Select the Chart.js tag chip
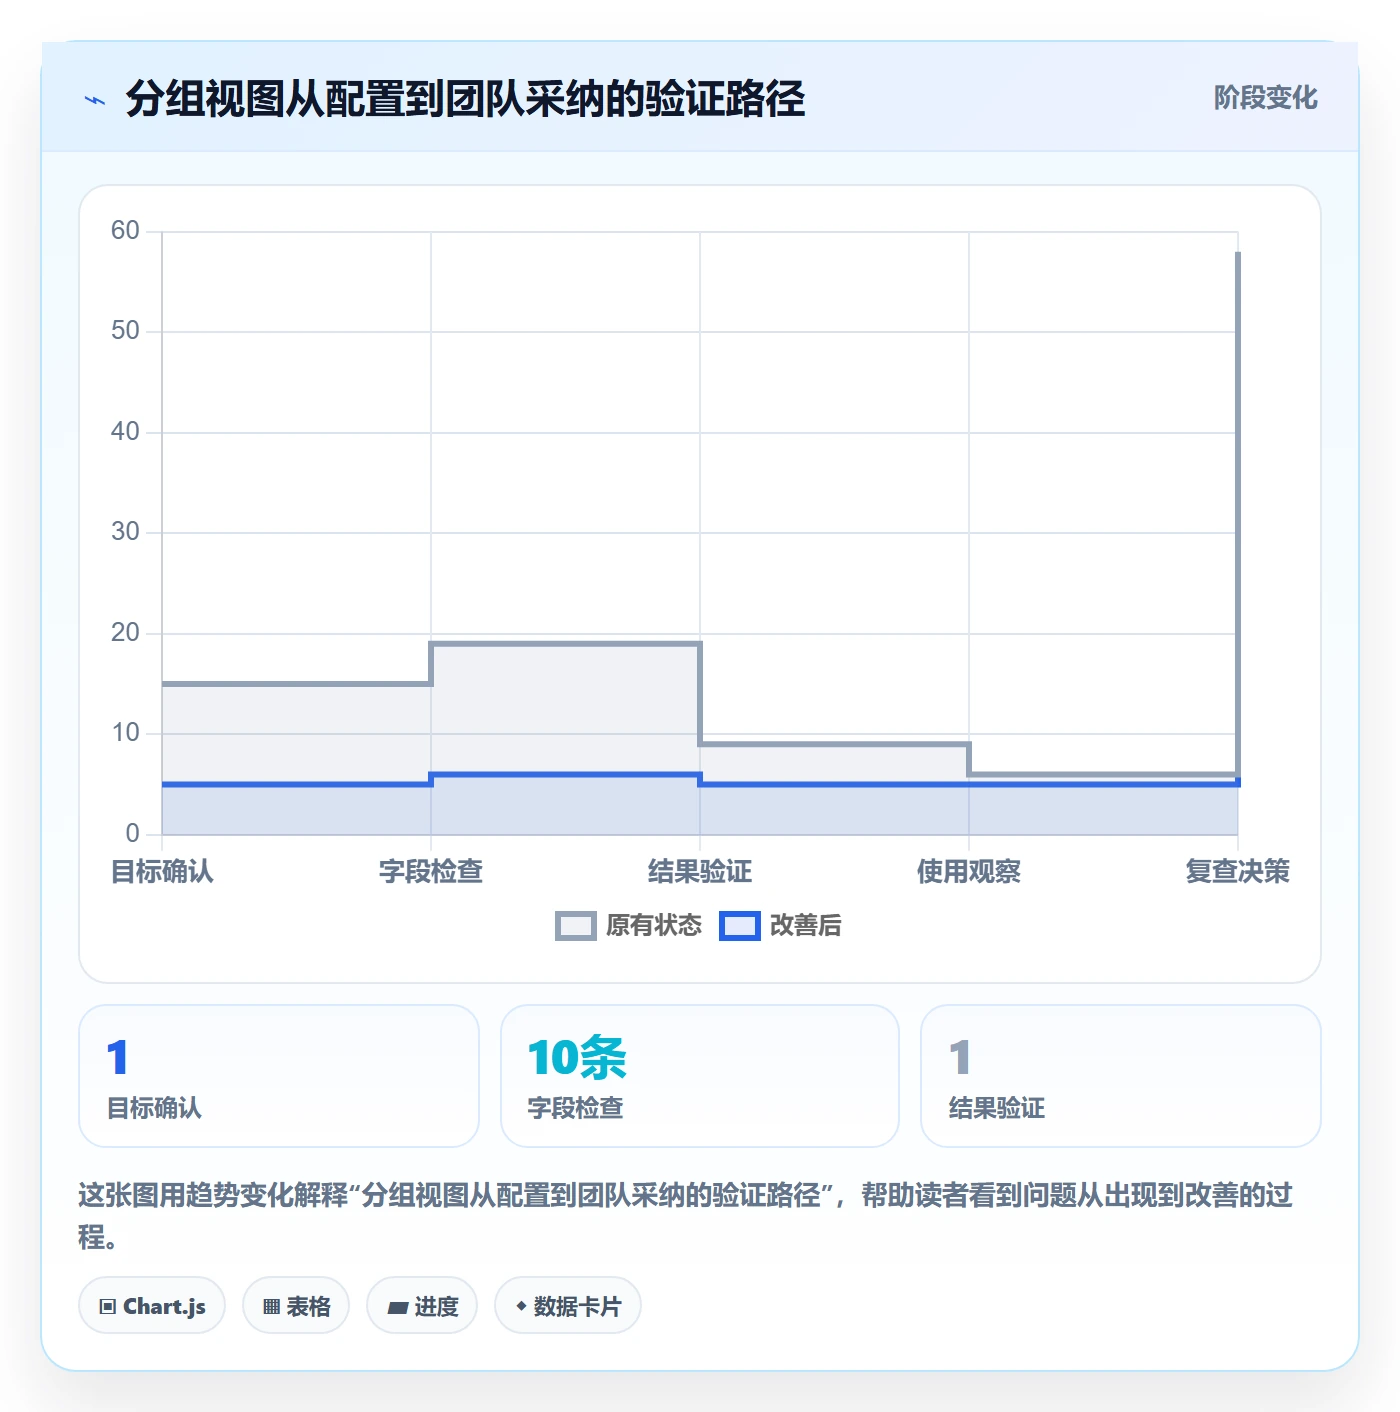Image resolution: width=1400 pixels, height=1412 pixels. click(152, 1306)
